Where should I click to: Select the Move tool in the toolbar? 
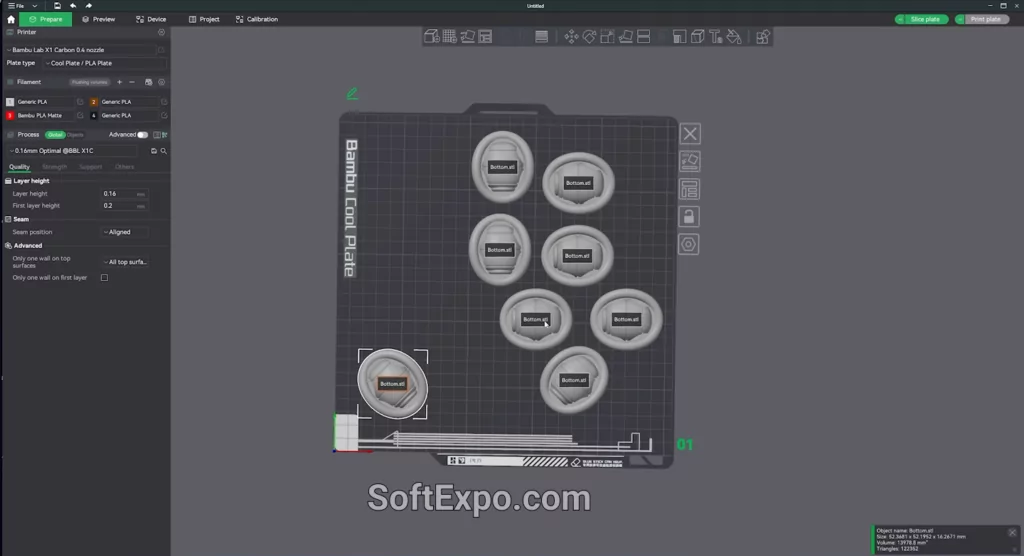pos(571,37)
